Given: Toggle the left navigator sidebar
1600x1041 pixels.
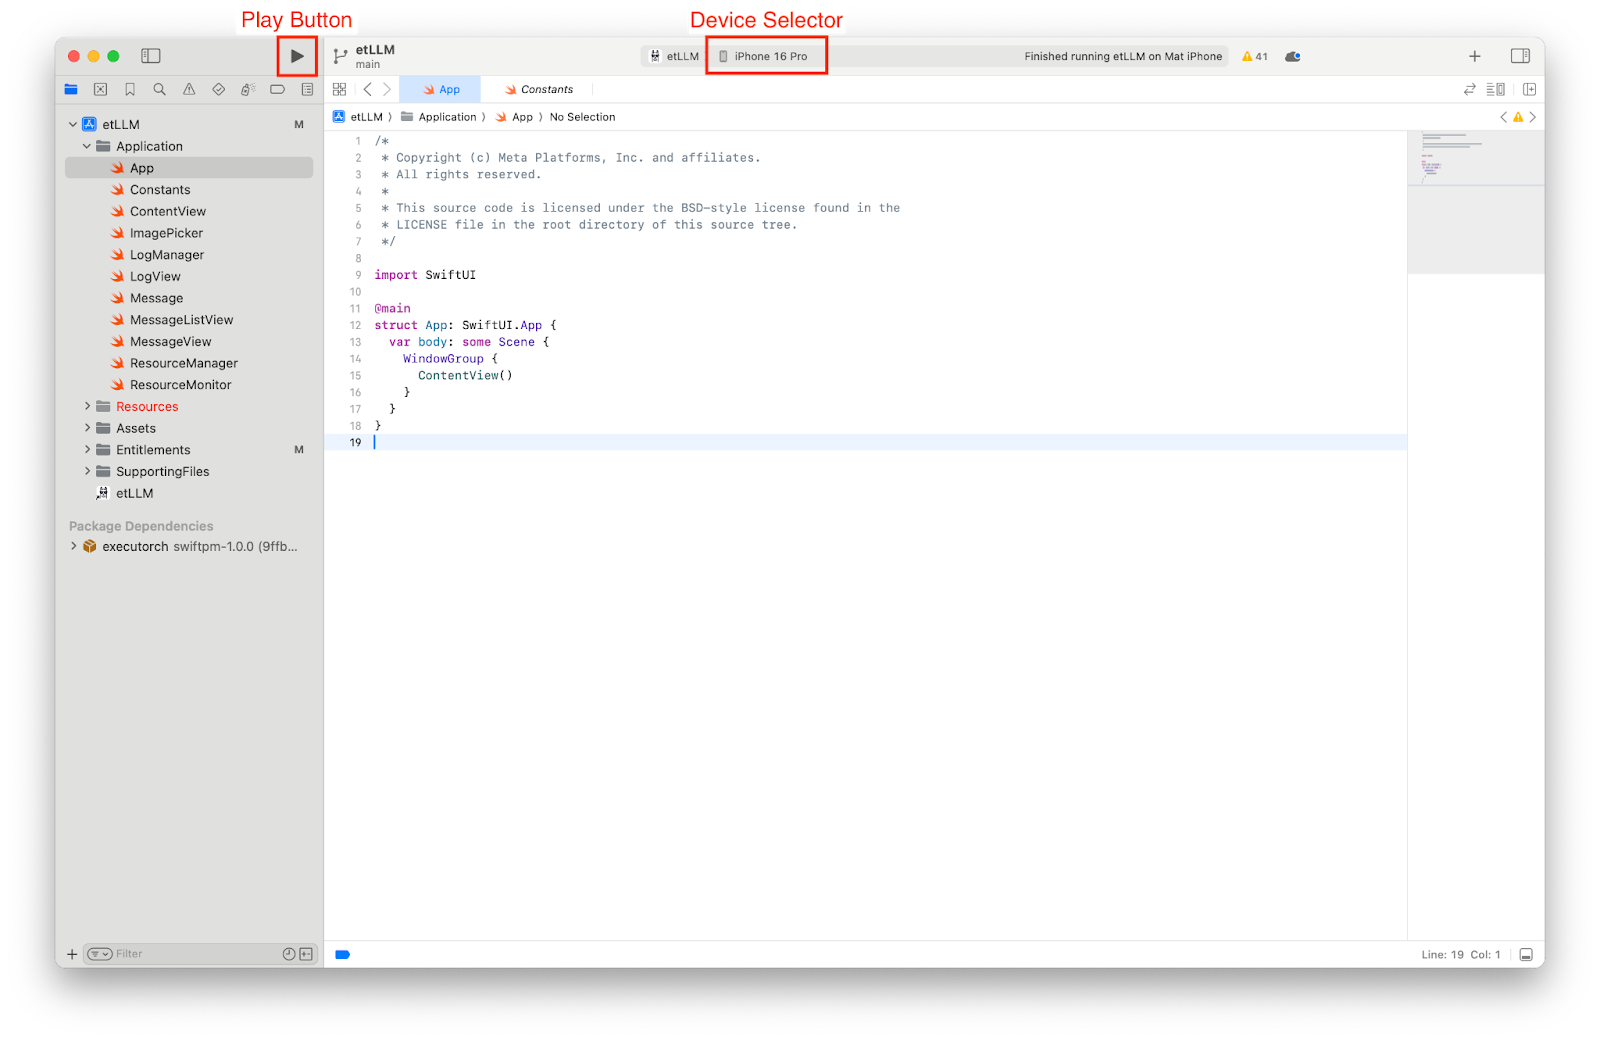Looking at the screenshot, I should (x=151, y=56).
